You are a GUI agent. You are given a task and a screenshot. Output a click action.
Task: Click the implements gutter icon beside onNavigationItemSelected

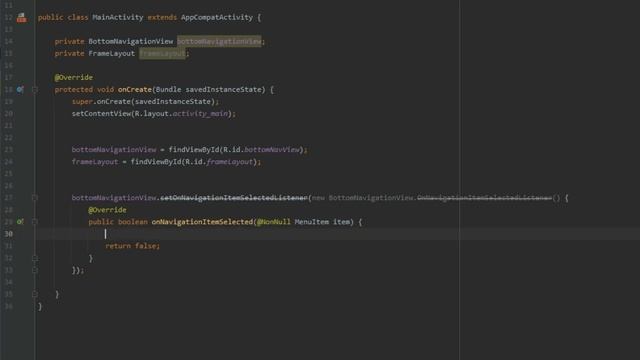pos(20,222)
